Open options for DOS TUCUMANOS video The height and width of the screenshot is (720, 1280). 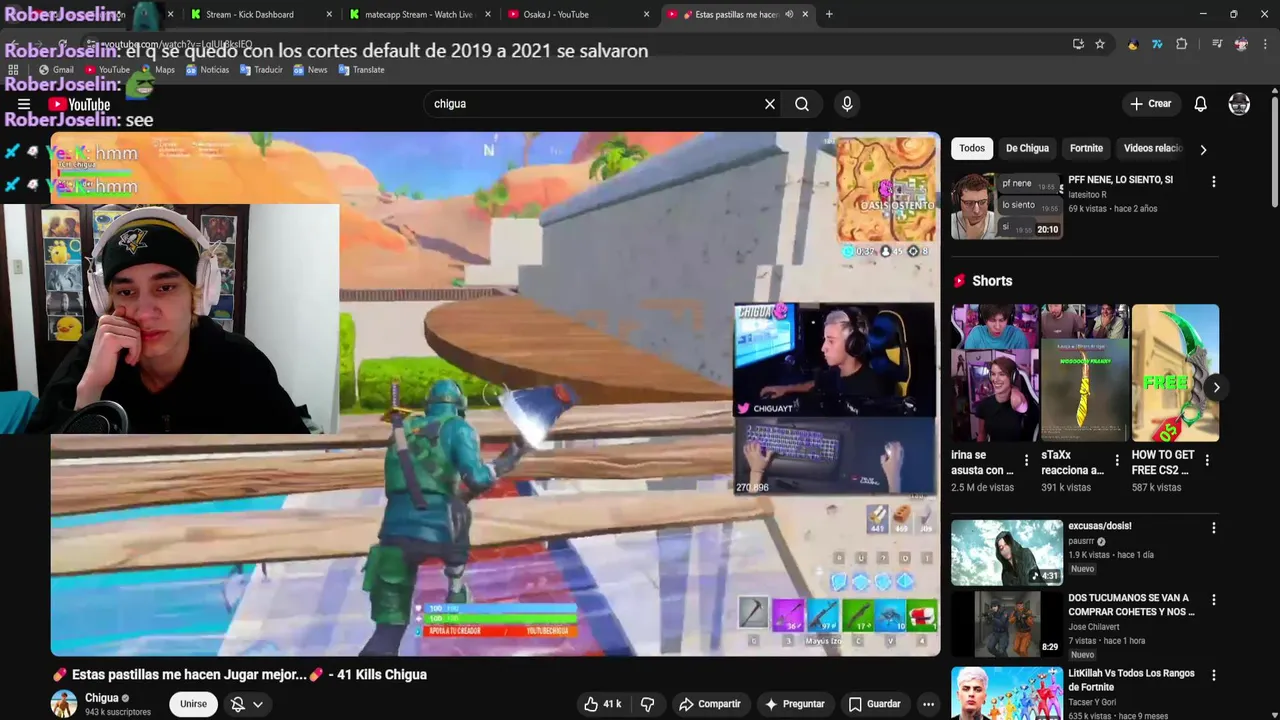1214,600
